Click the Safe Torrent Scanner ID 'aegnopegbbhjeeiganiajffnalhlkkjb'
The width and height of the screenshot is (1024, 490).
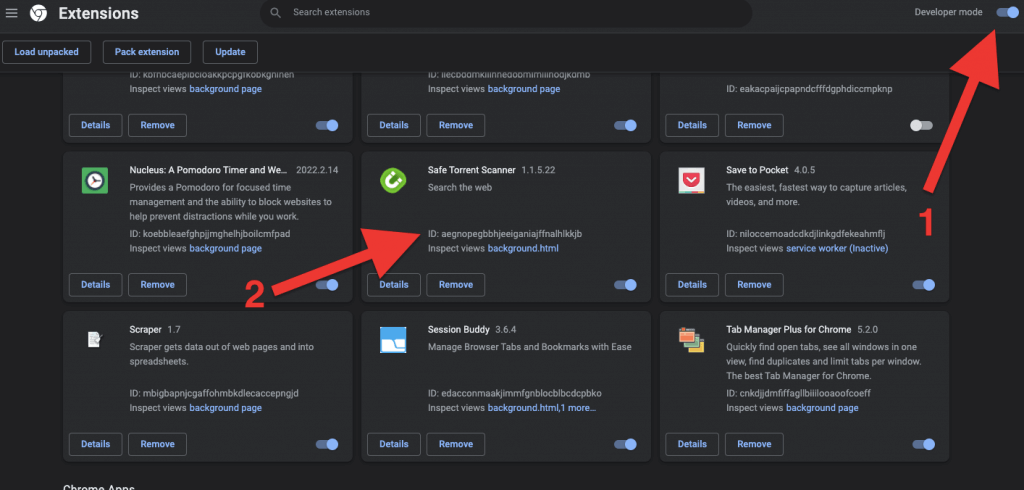[x=511, y=233]
